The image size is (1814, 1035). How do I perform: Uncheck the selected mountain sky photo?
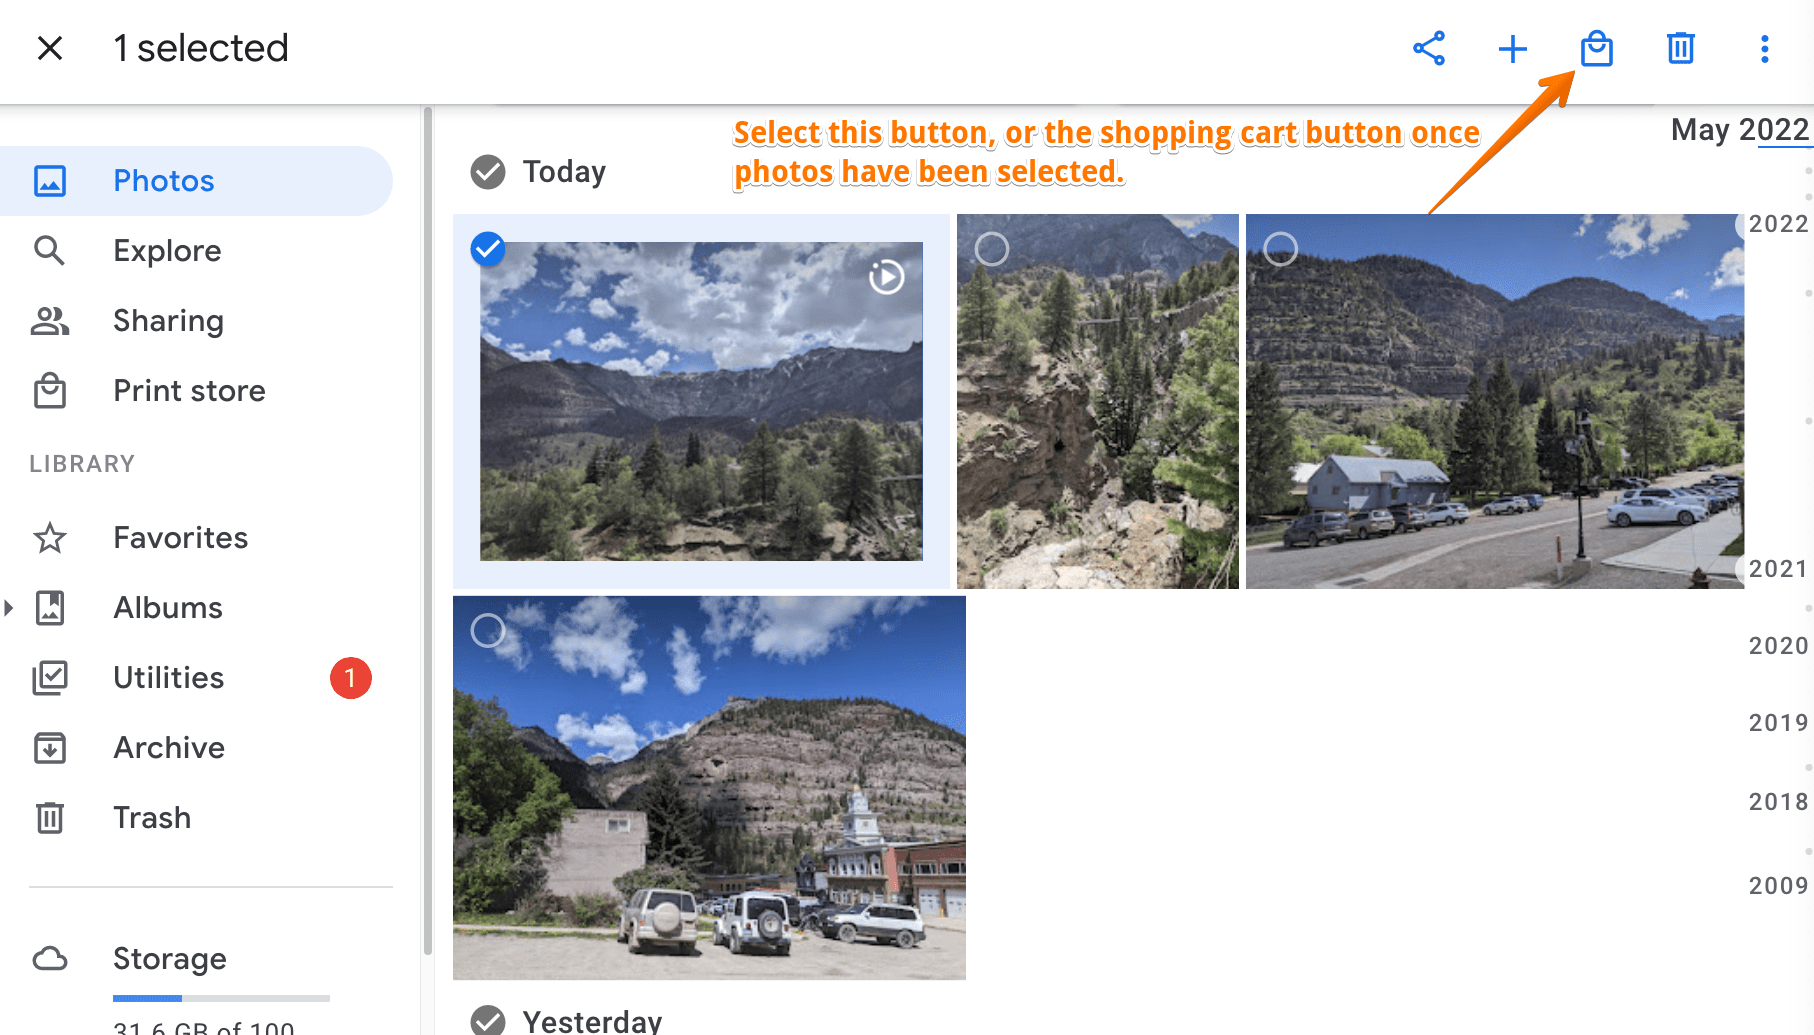pyautogui.click(x=488, y=248)
